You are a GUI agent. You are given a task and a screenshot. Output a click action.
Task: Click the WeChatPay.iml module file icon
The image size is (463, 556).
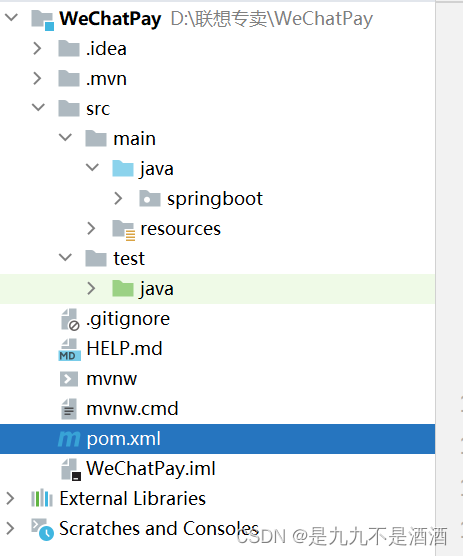(71, 469)
